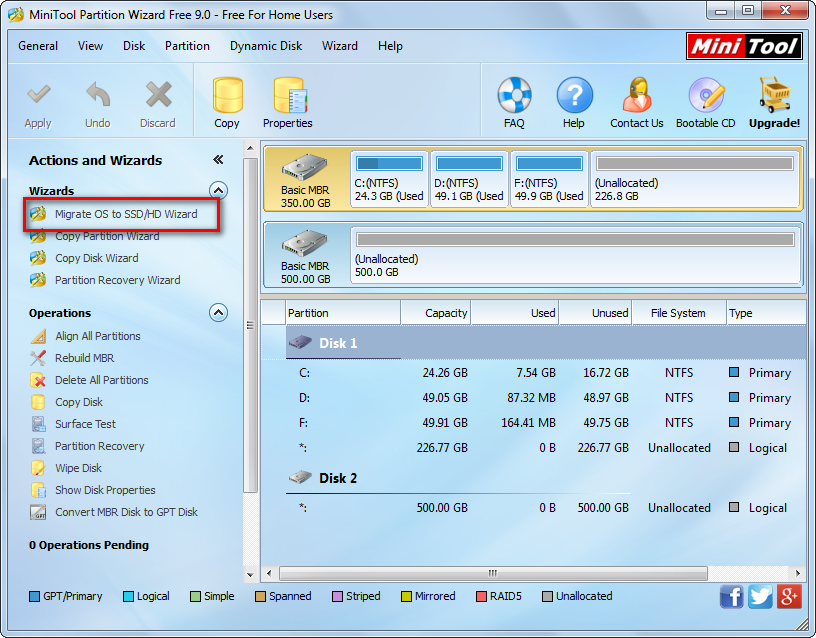
Task: Select the F: partition row
Action: (533, 423)
